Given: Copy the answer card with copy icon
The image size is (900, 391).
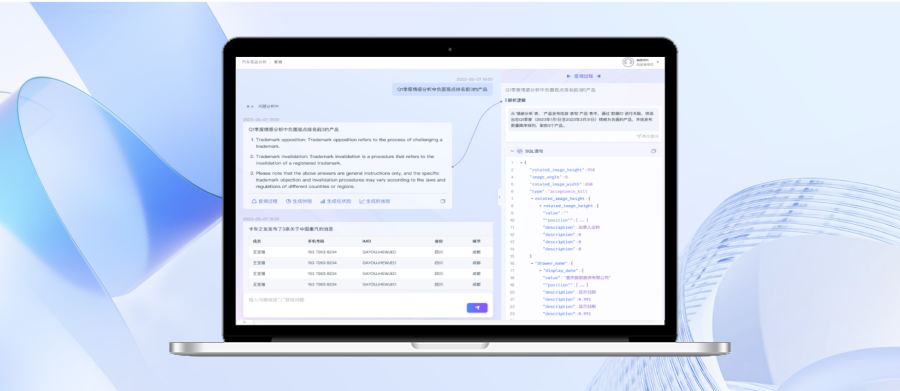Looking at the screenshot, I should click(443, 202).
